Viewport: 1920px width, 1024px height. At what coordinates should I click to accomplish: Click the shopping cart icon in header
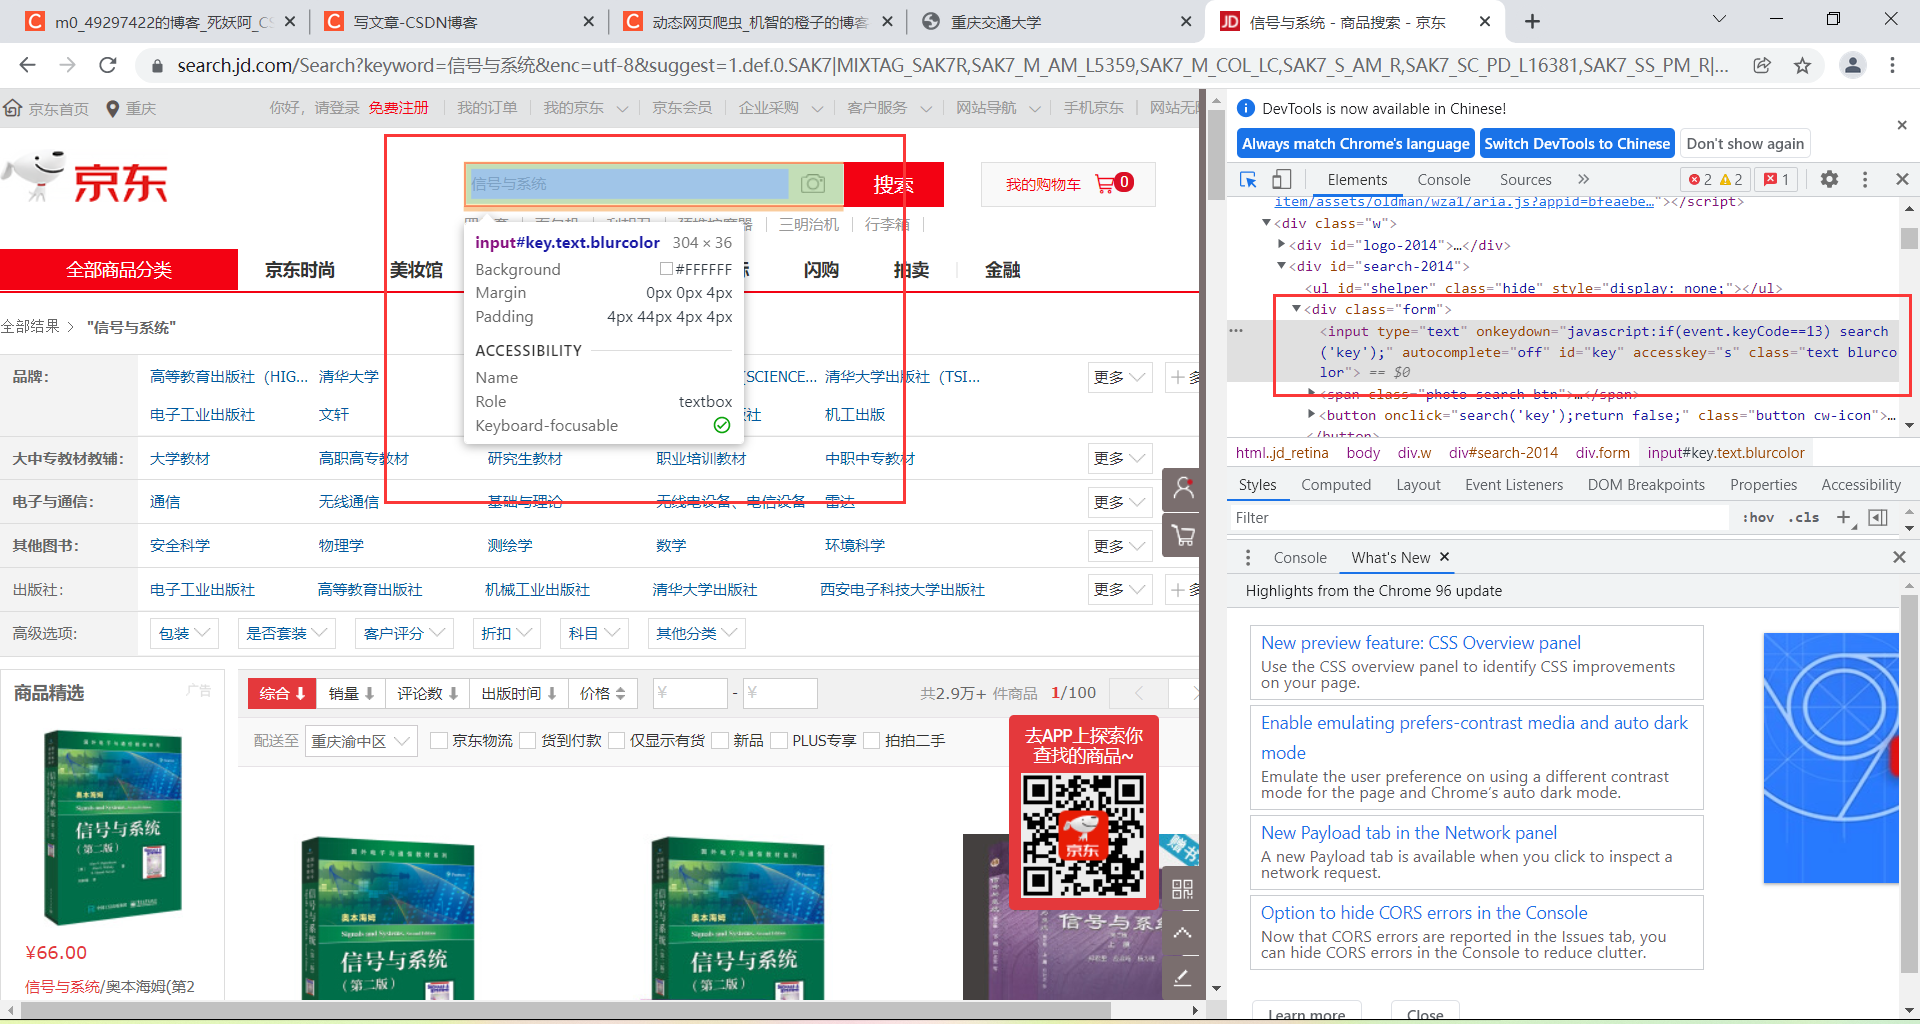(1105, 184)
